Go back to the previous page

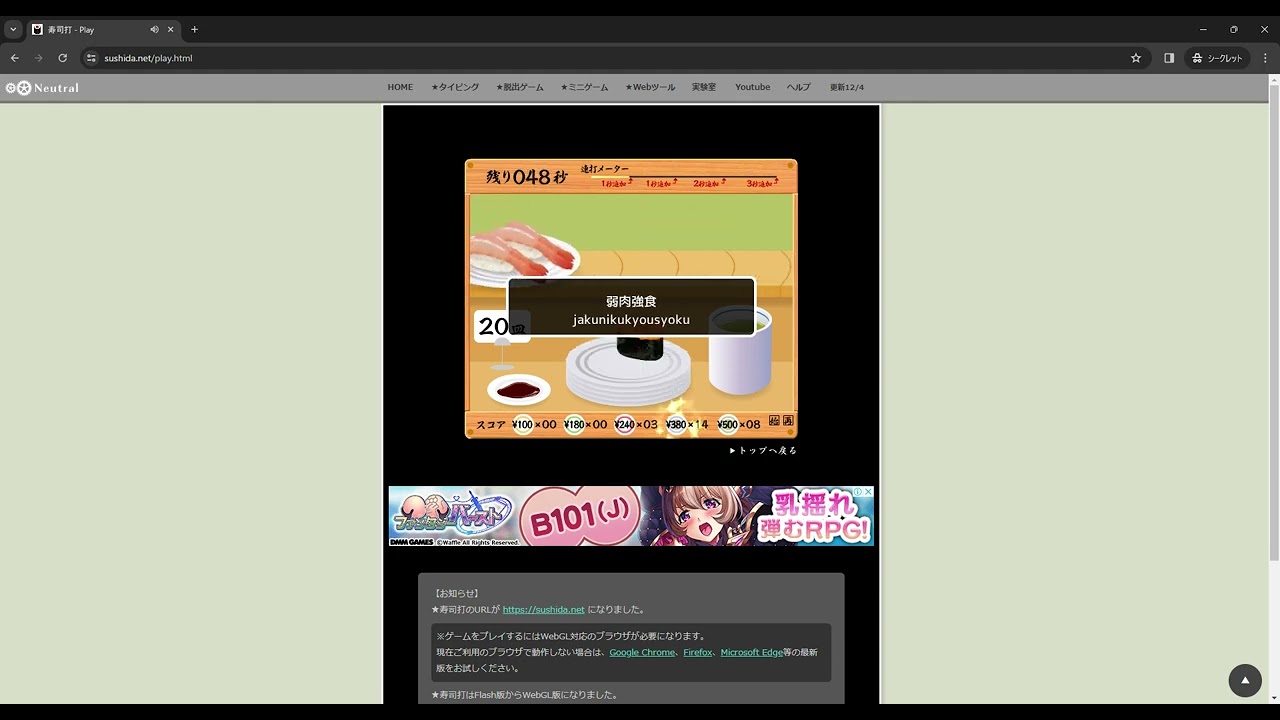point(15,58)
